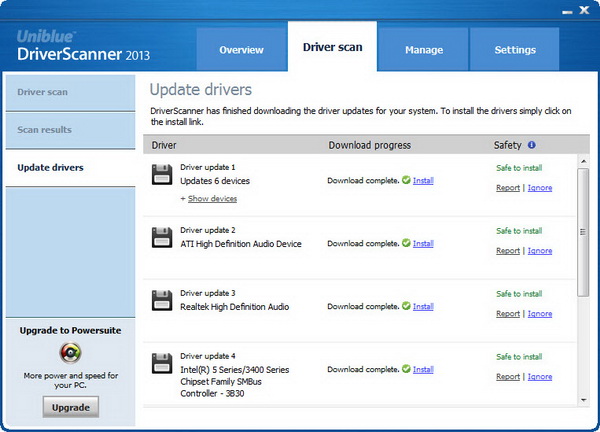Screen dimensions: 600x432
Task: Click the Safety column info icon
Action: point(532,145)
